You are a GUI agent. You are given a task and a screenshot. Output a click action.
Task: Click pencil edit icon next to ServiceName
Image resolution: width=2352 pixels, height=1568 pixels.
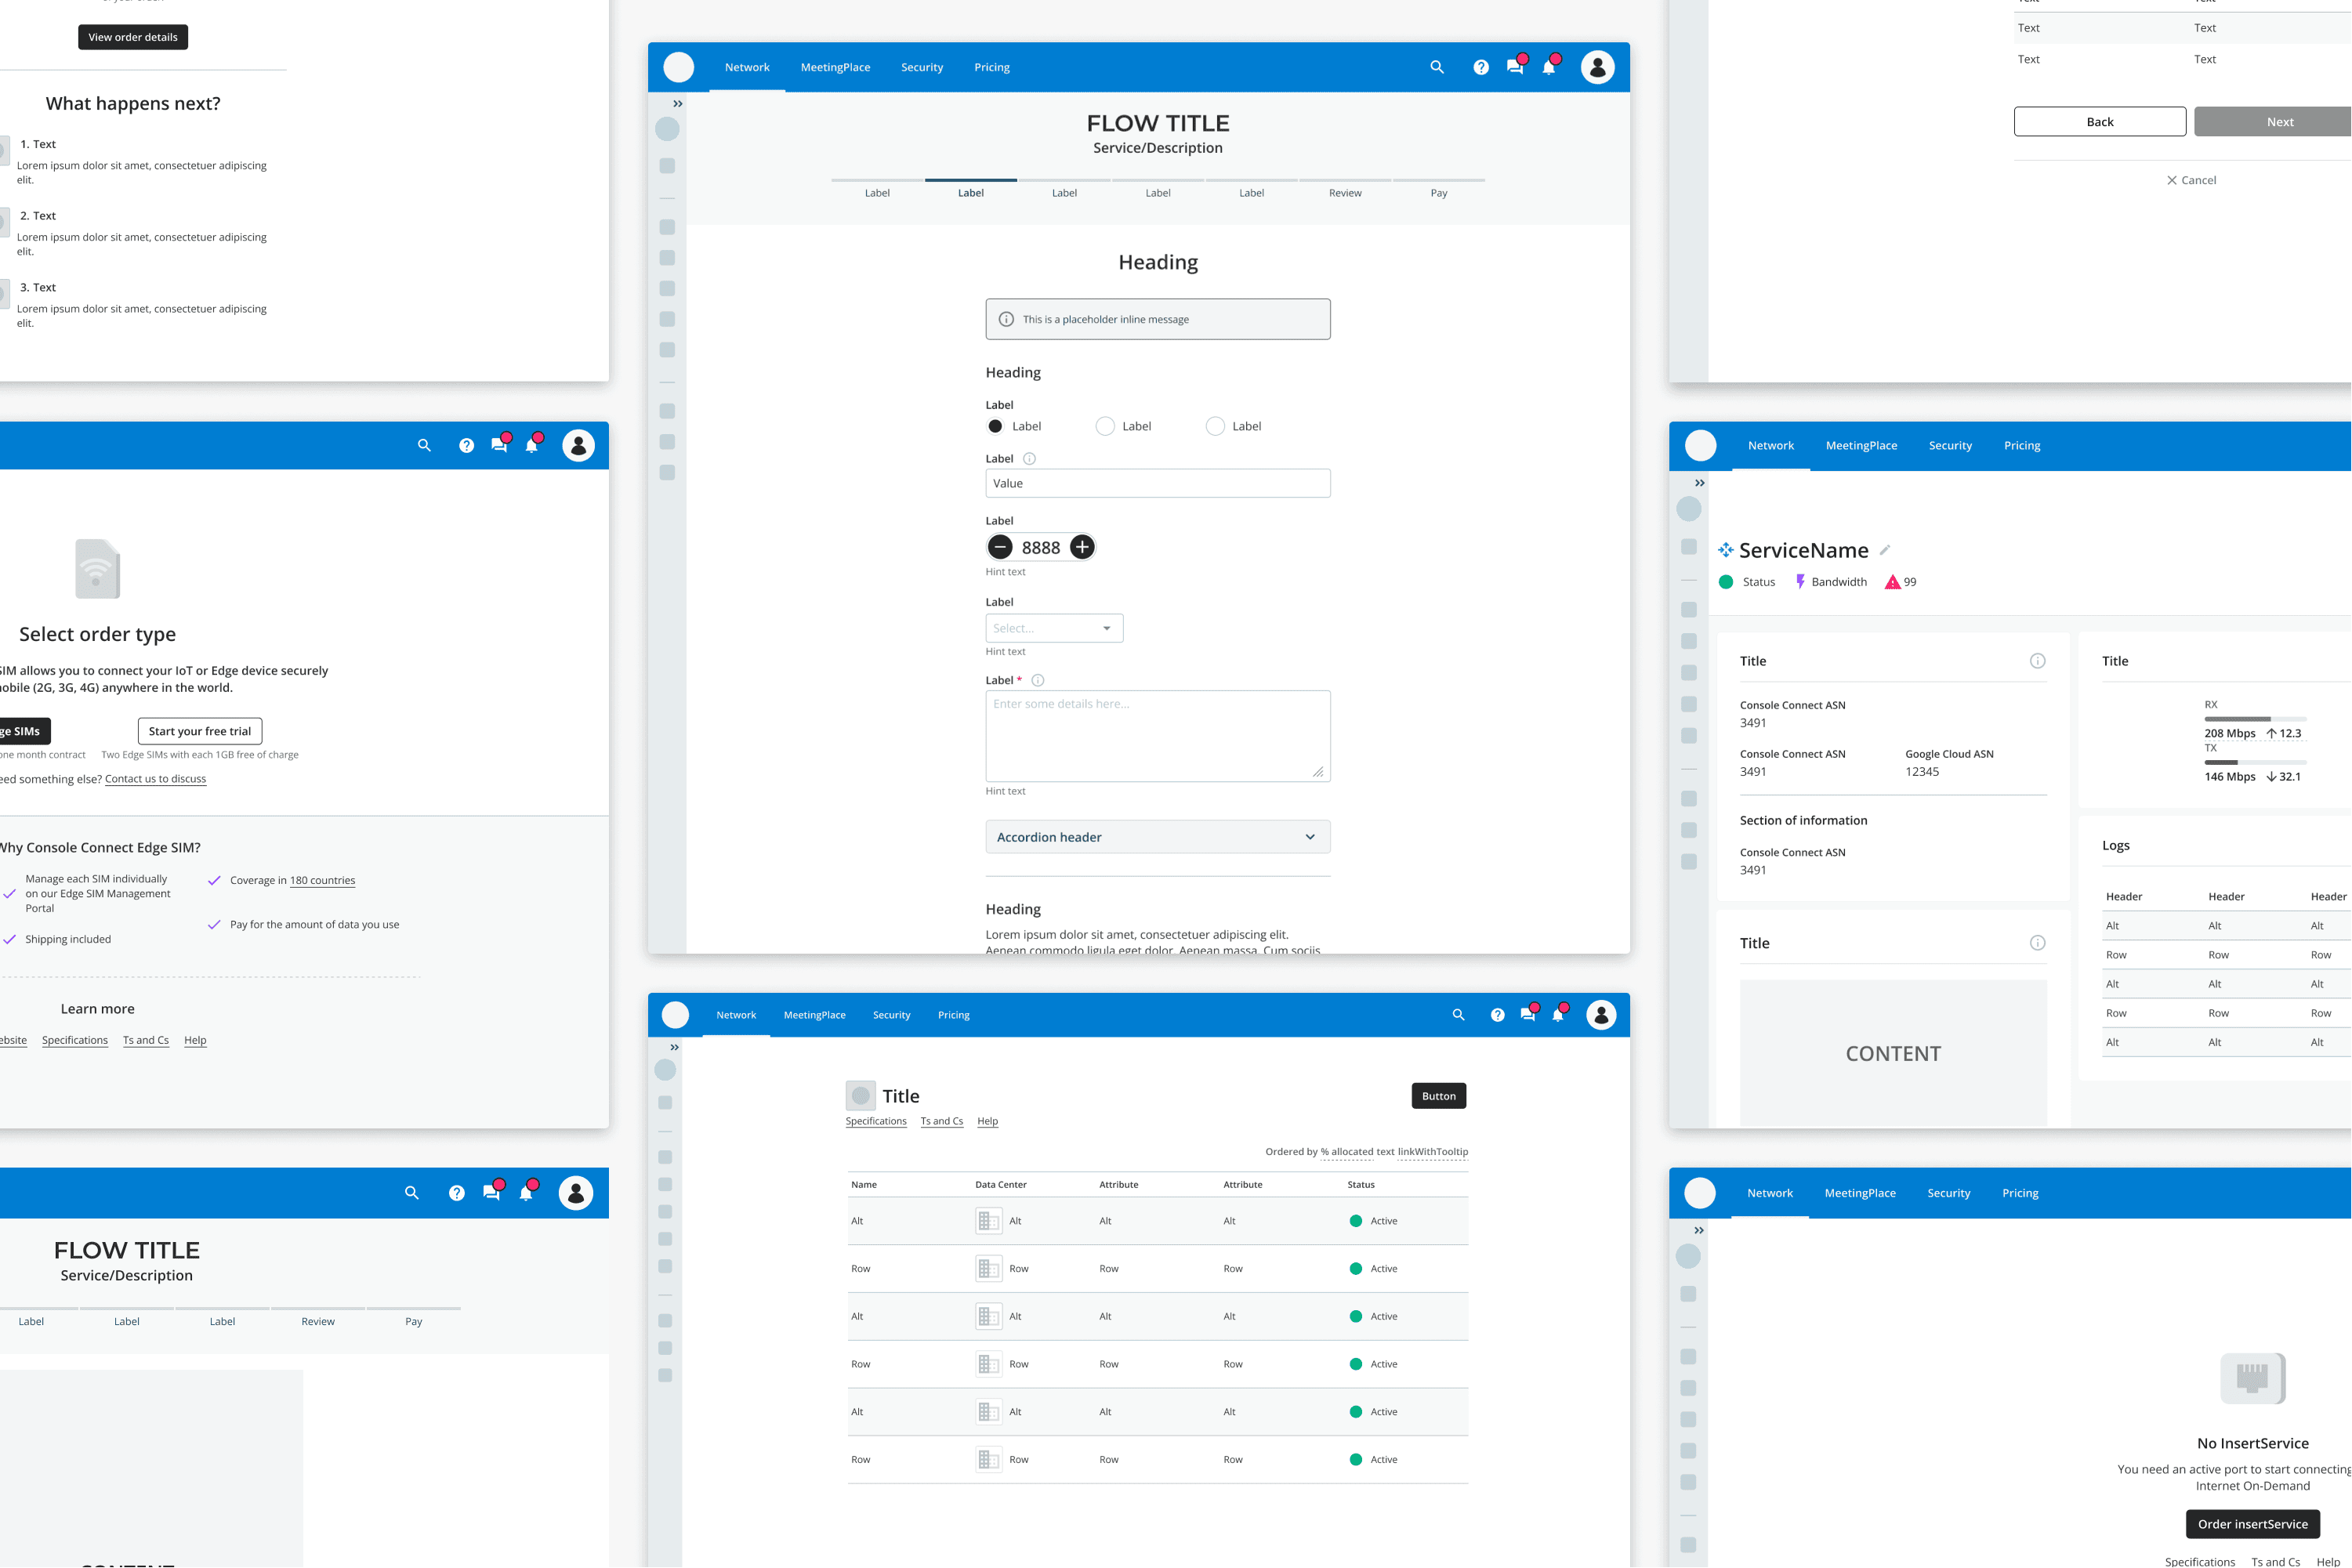[x=1884, y=550]
